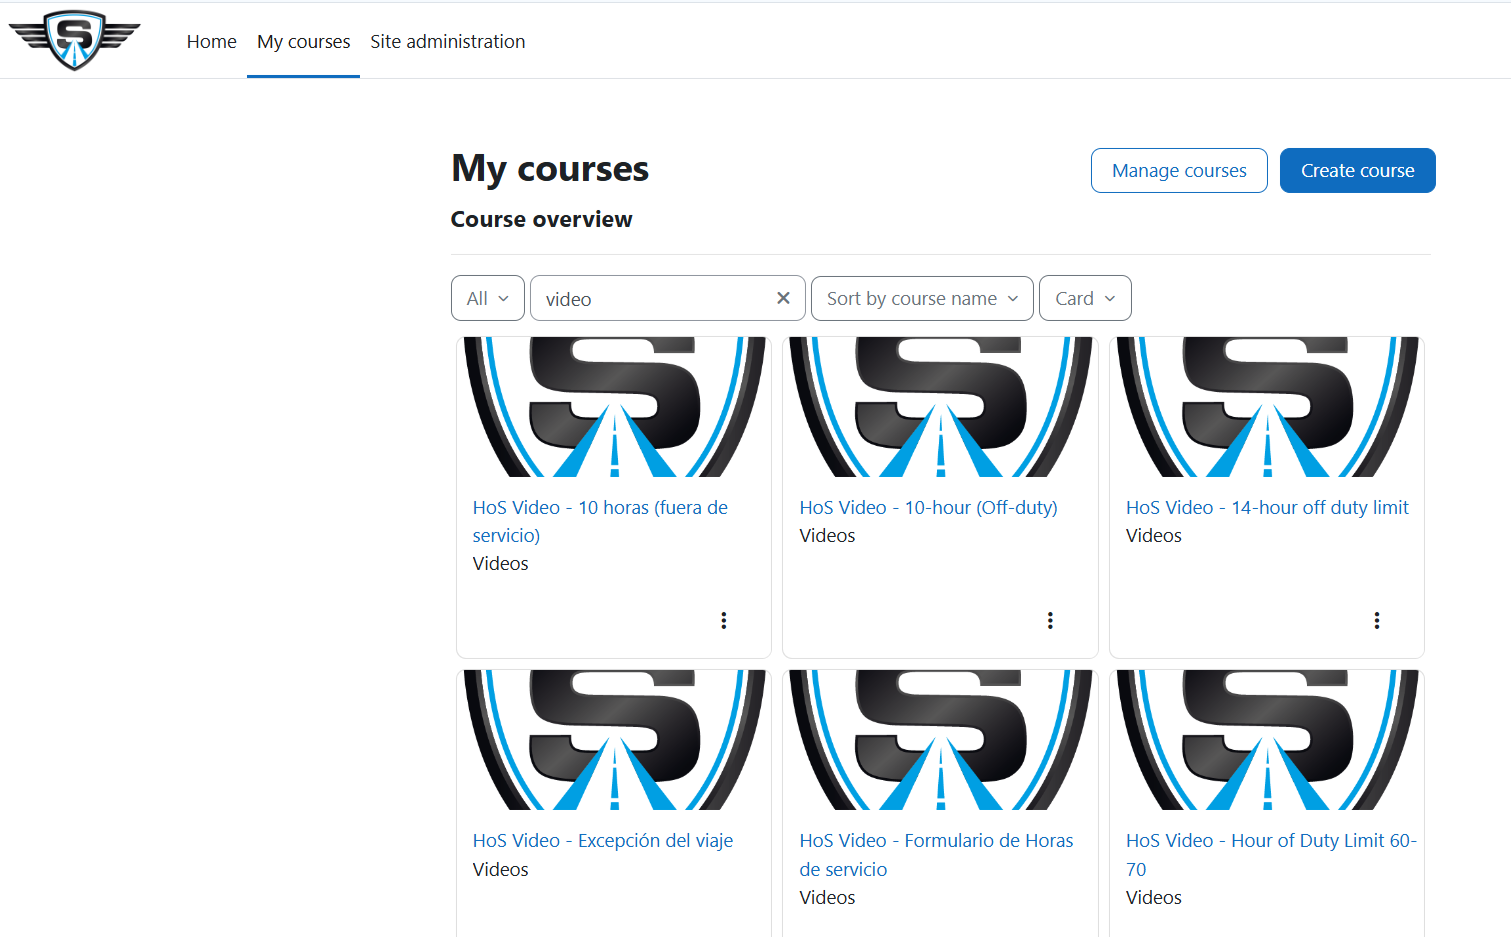Image resolution: width=1511 pixels, height=937 pixels.
Task: Open HoS Video - 10 horas (fuera de servicio)
Action: (600, 521)
